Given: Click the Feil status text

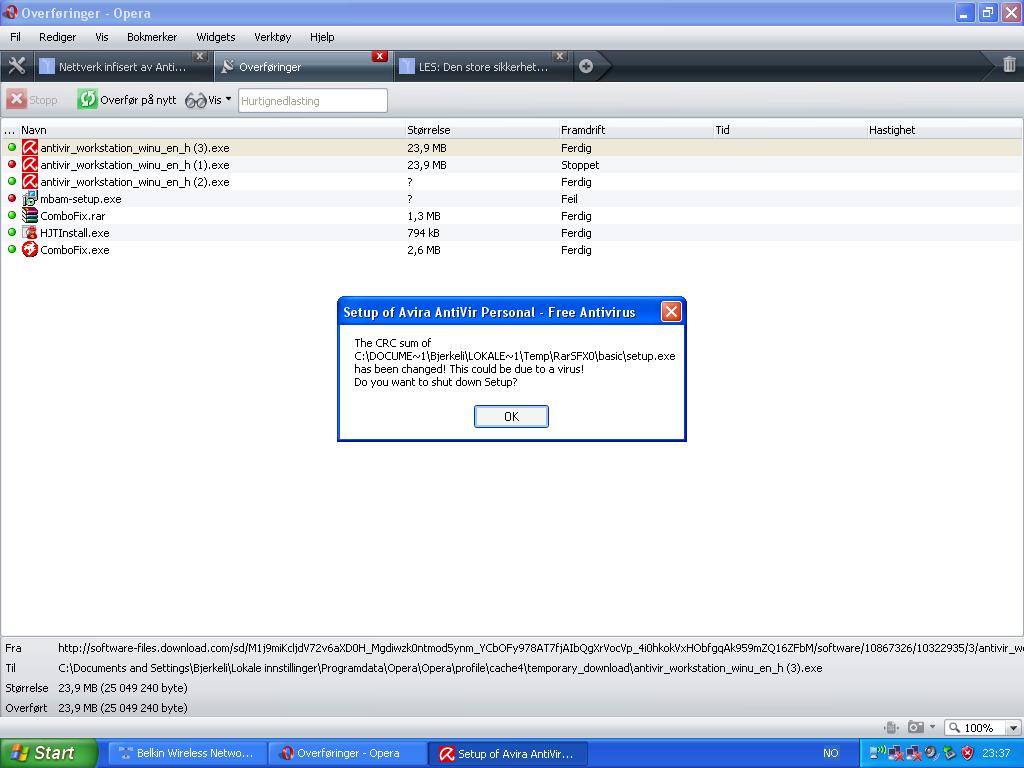Looking at the screenshot, I should click(x=569, y=199).
